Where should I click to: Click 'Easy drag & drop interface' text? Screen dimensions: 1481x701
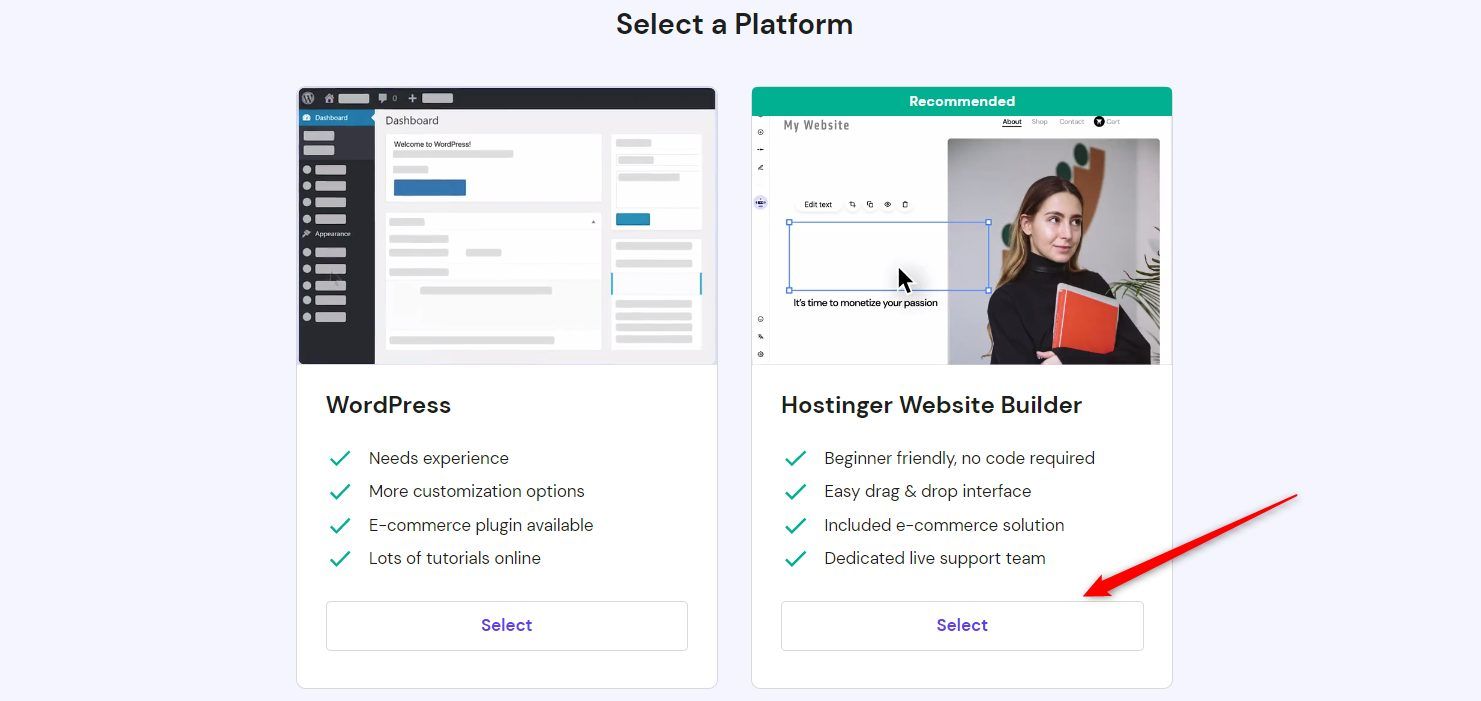pyautogui.click(x=927, y=491)
